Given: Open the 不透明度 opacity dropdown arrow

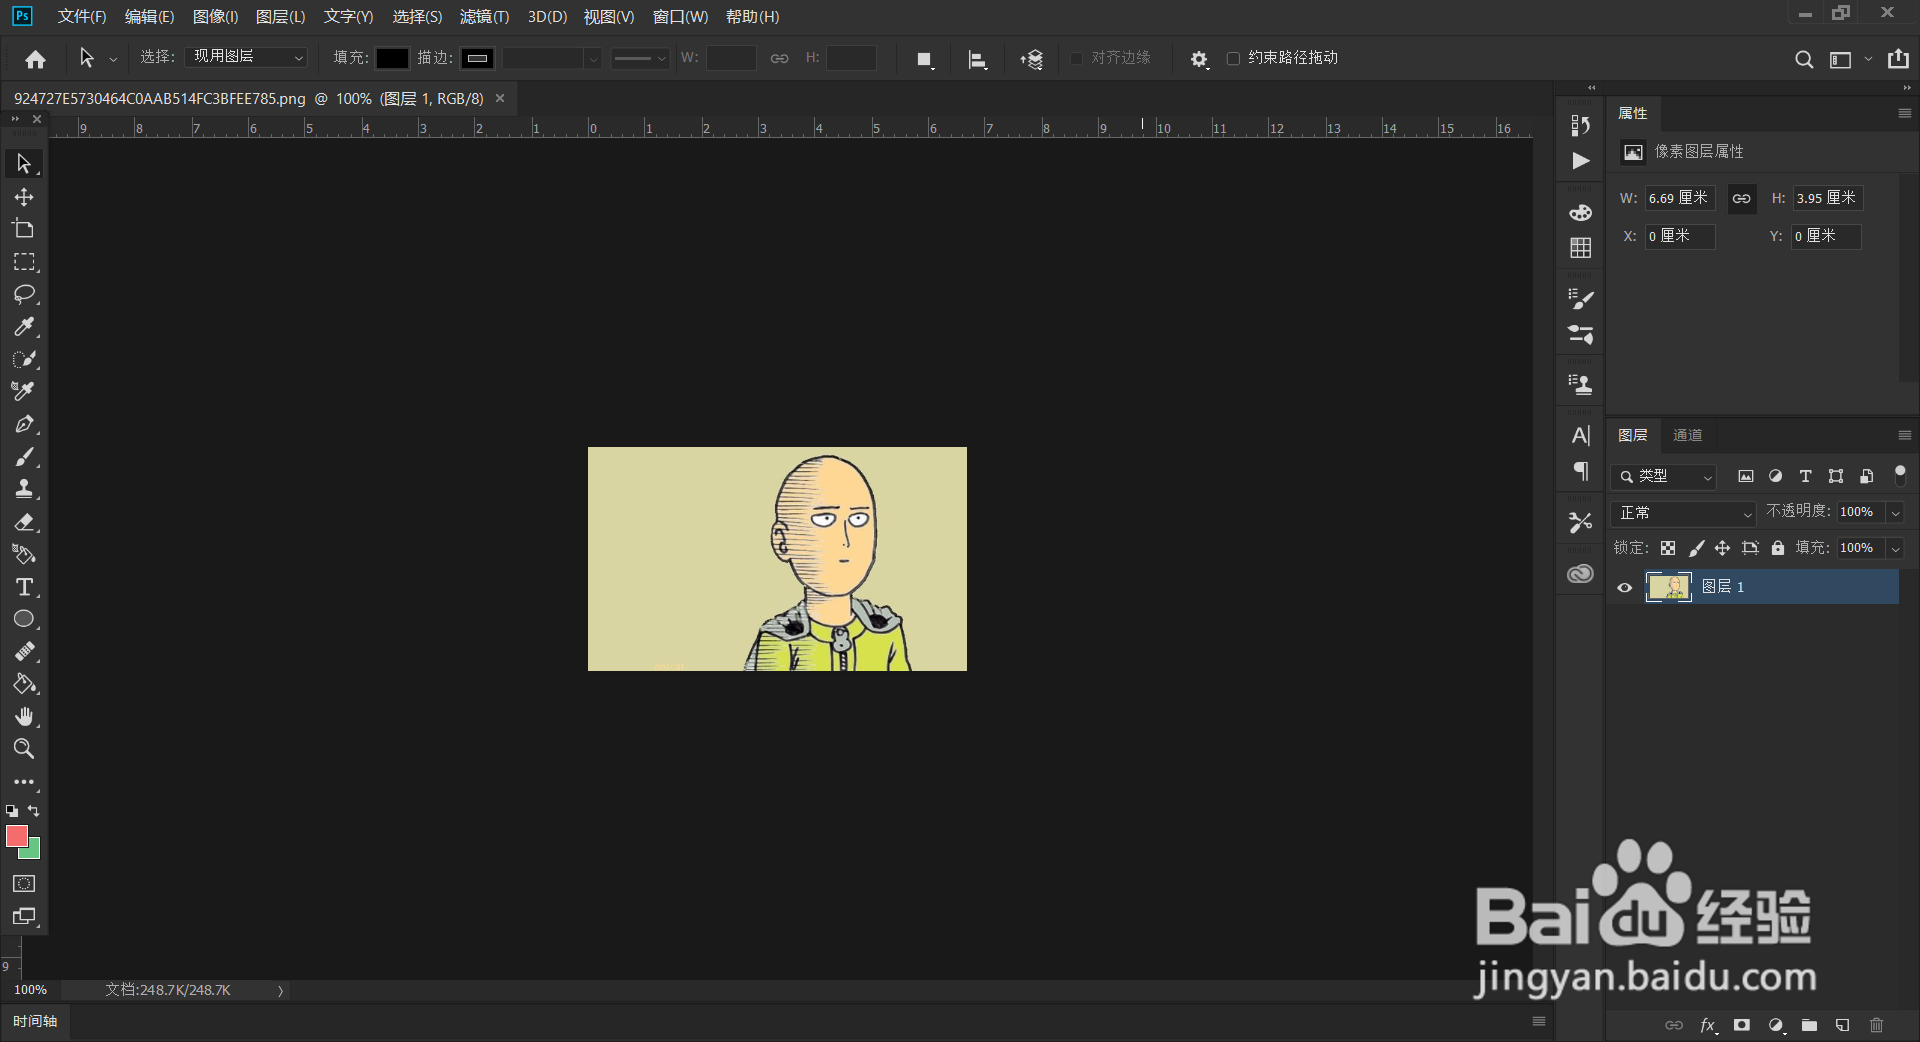Looking at the screenshot, I should coord(1895,513).
